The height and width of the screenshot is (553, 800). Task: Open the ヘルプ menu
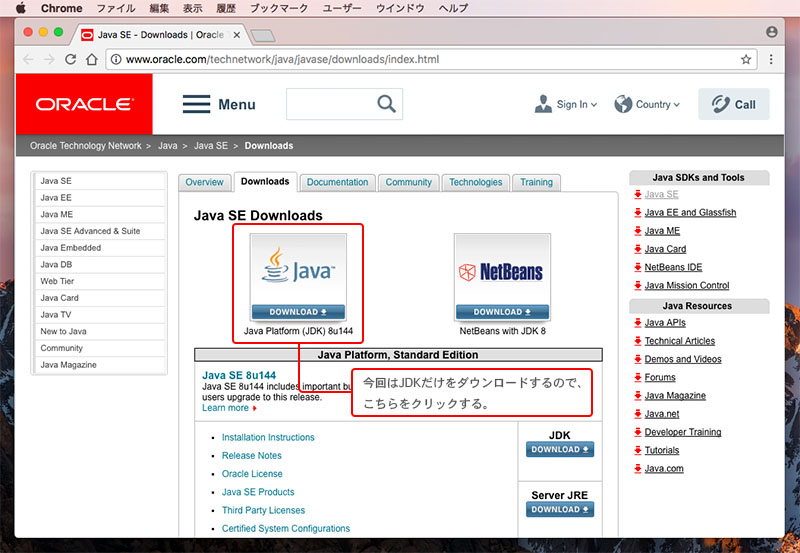click(453, 8)
